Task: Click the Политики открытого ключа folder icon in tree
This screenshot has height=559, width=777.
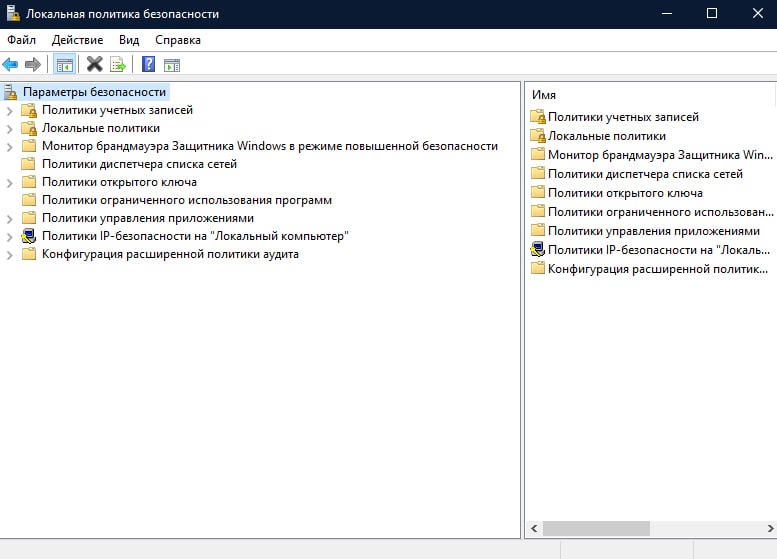Action: coord(29,182)
